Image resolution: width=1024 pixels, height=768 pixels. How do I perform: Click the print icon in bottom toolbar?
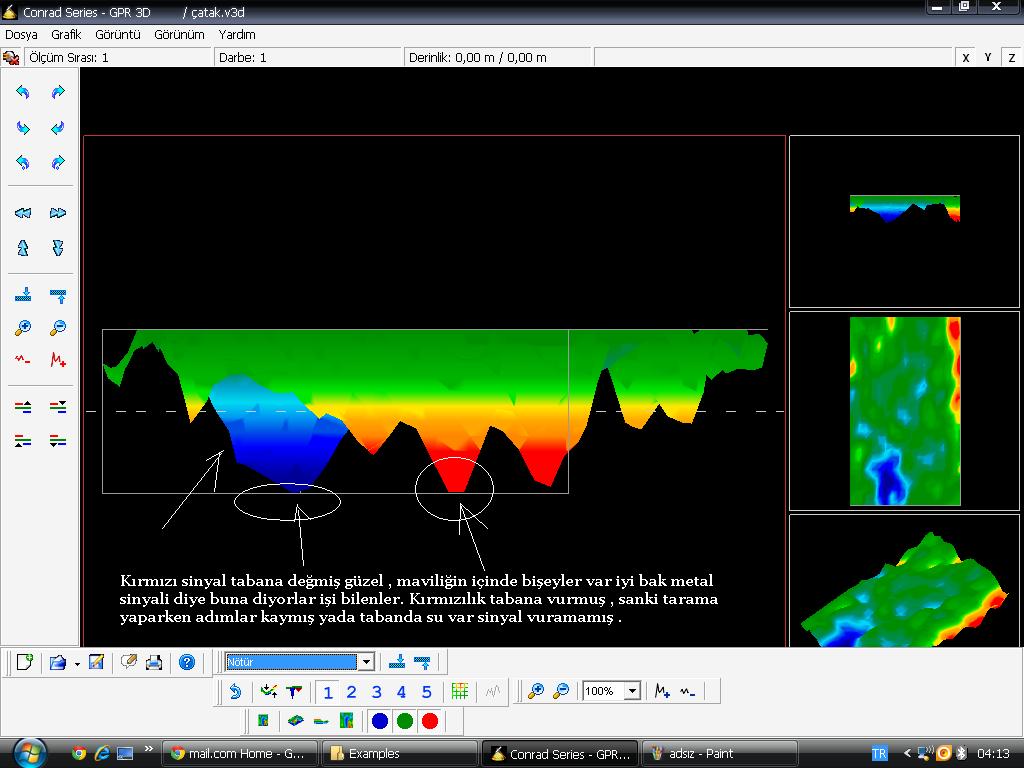[x=154, y=662]
